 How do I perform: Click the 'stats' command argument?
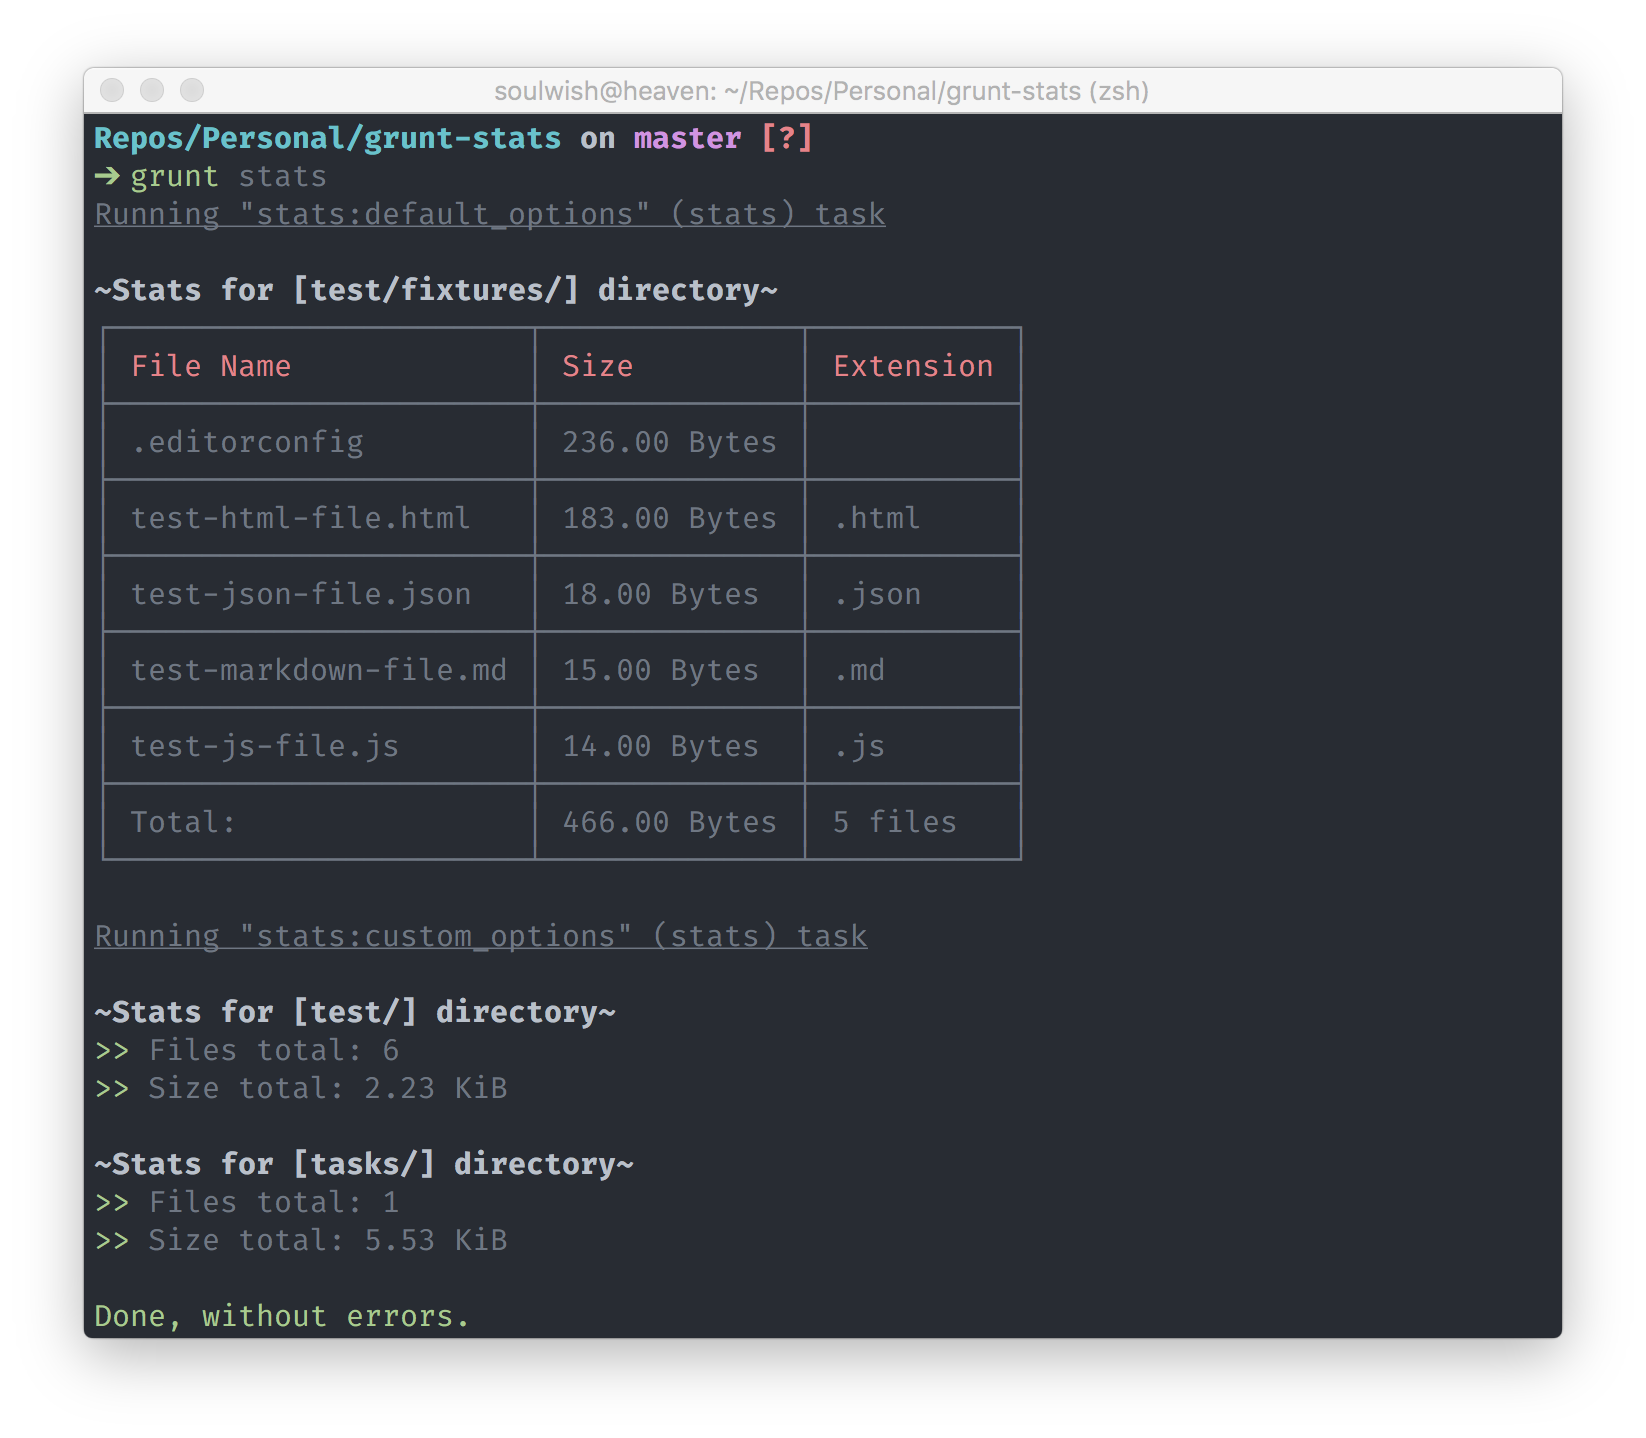coord(283,177)
